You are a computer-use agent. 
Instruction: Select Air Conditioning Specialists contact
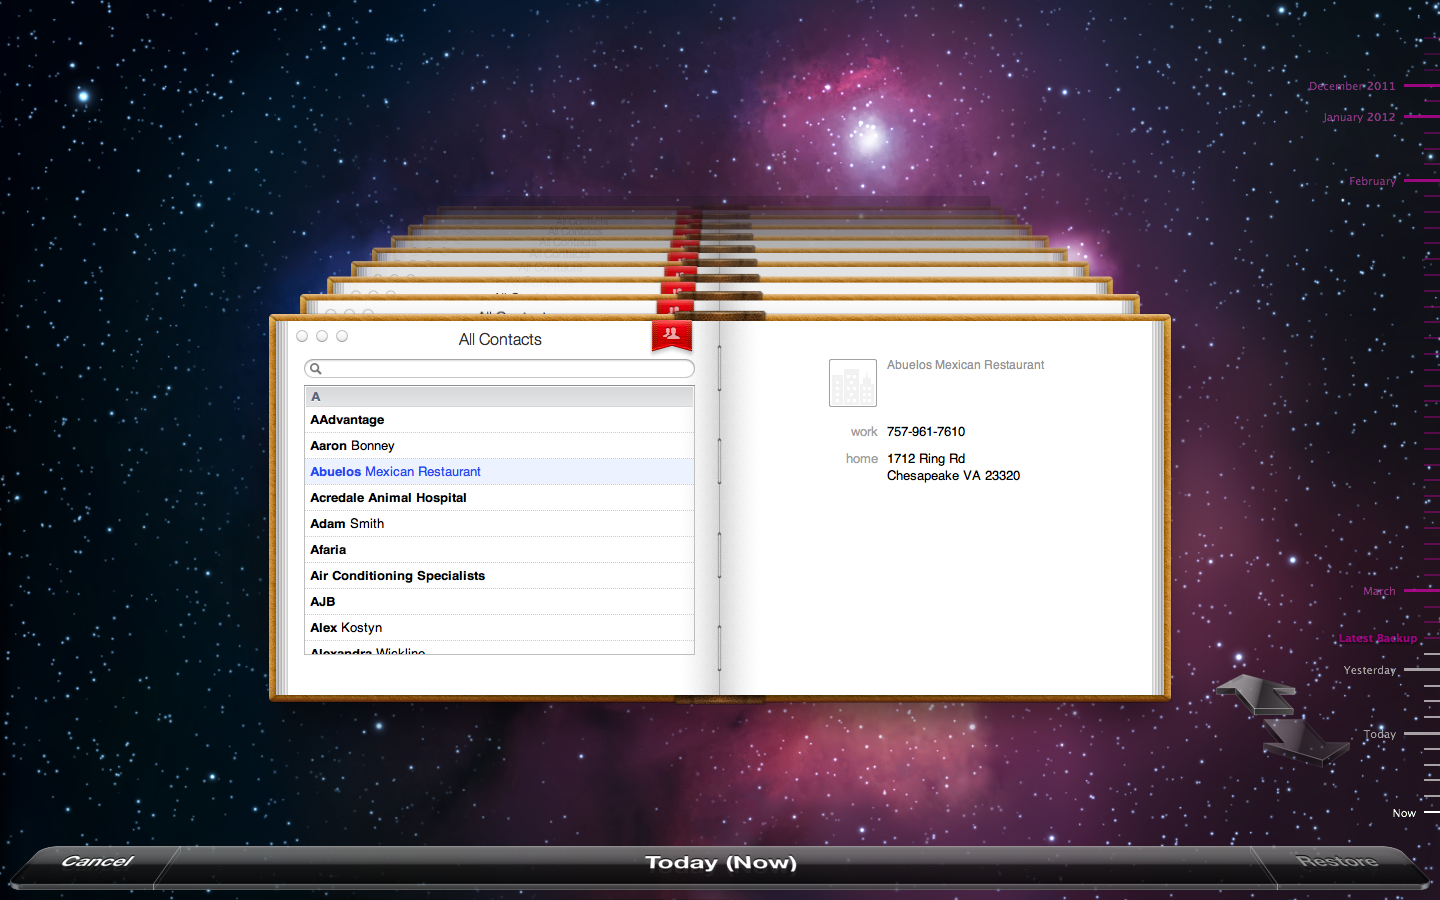pyautogui.click(x=499, y=576)
